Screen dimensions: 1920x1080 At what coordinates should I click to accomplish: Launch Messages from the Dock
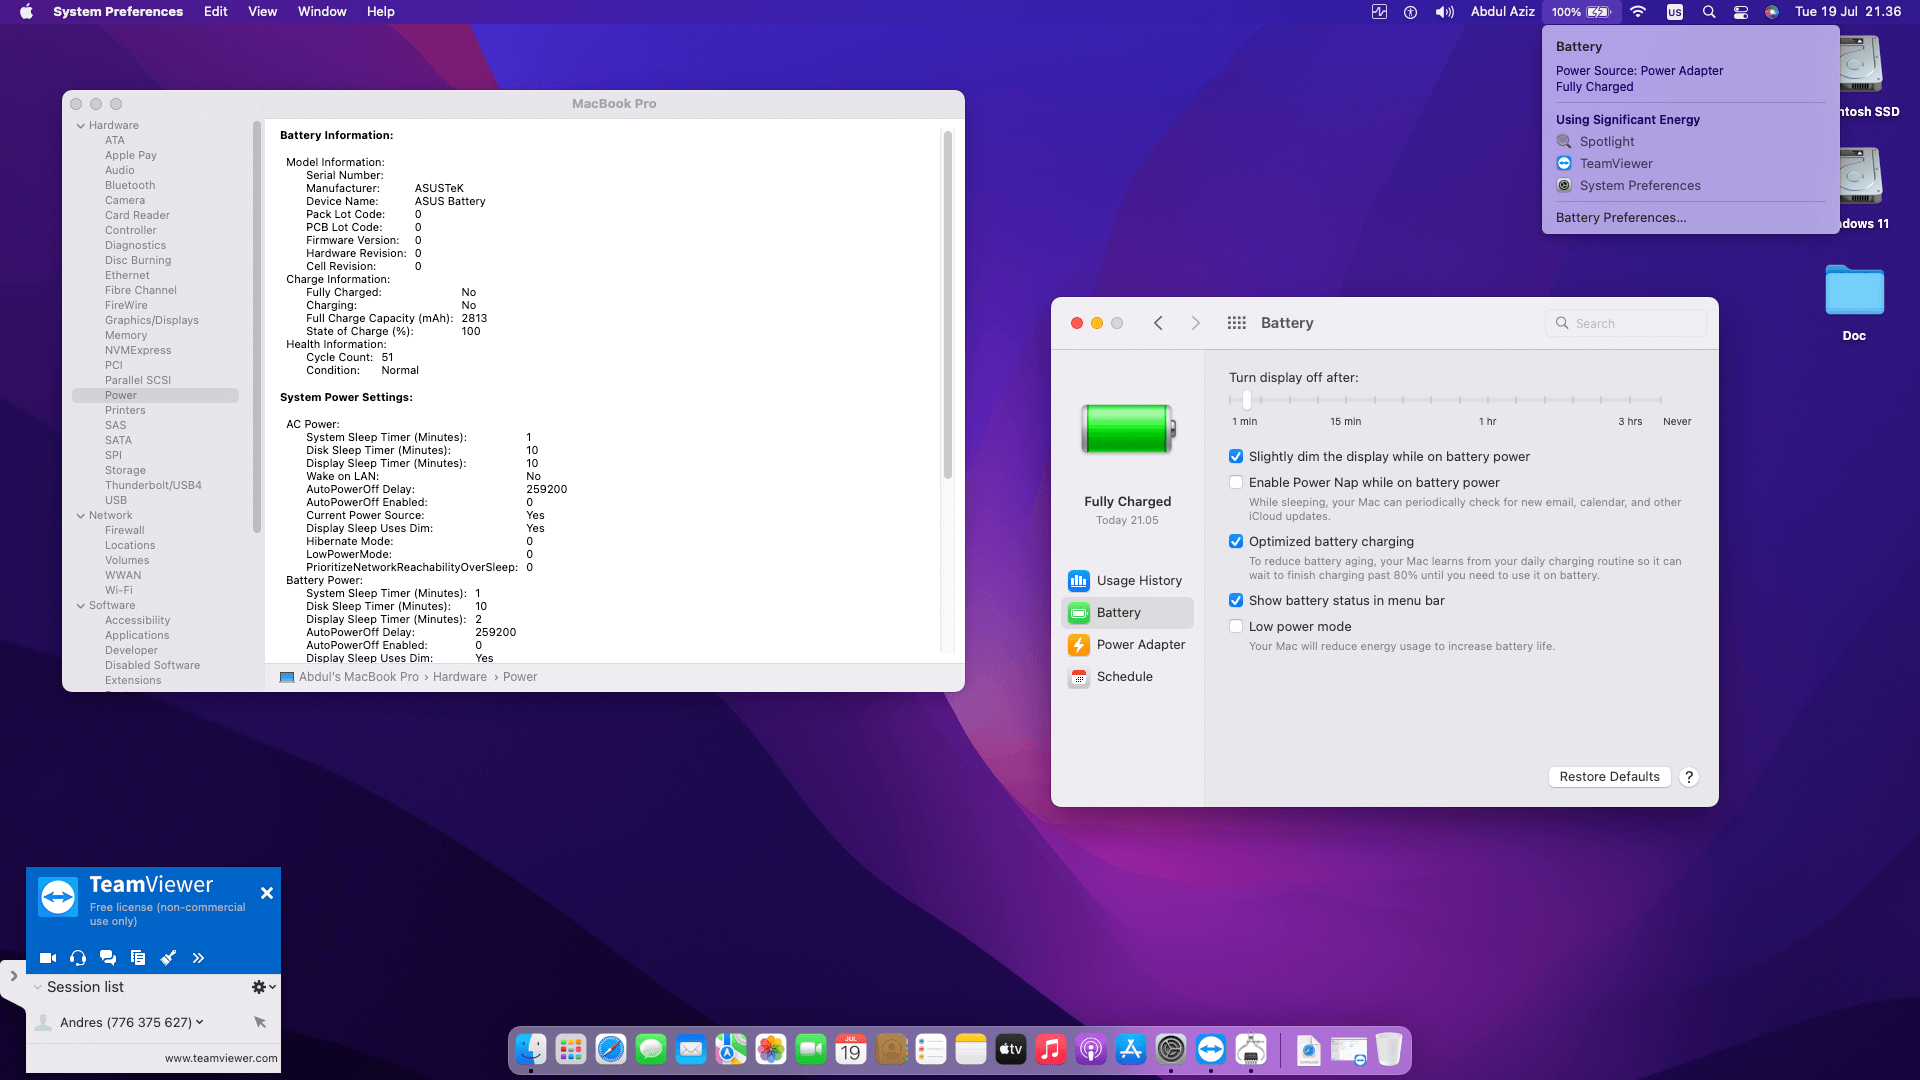tap(651, 1049)
